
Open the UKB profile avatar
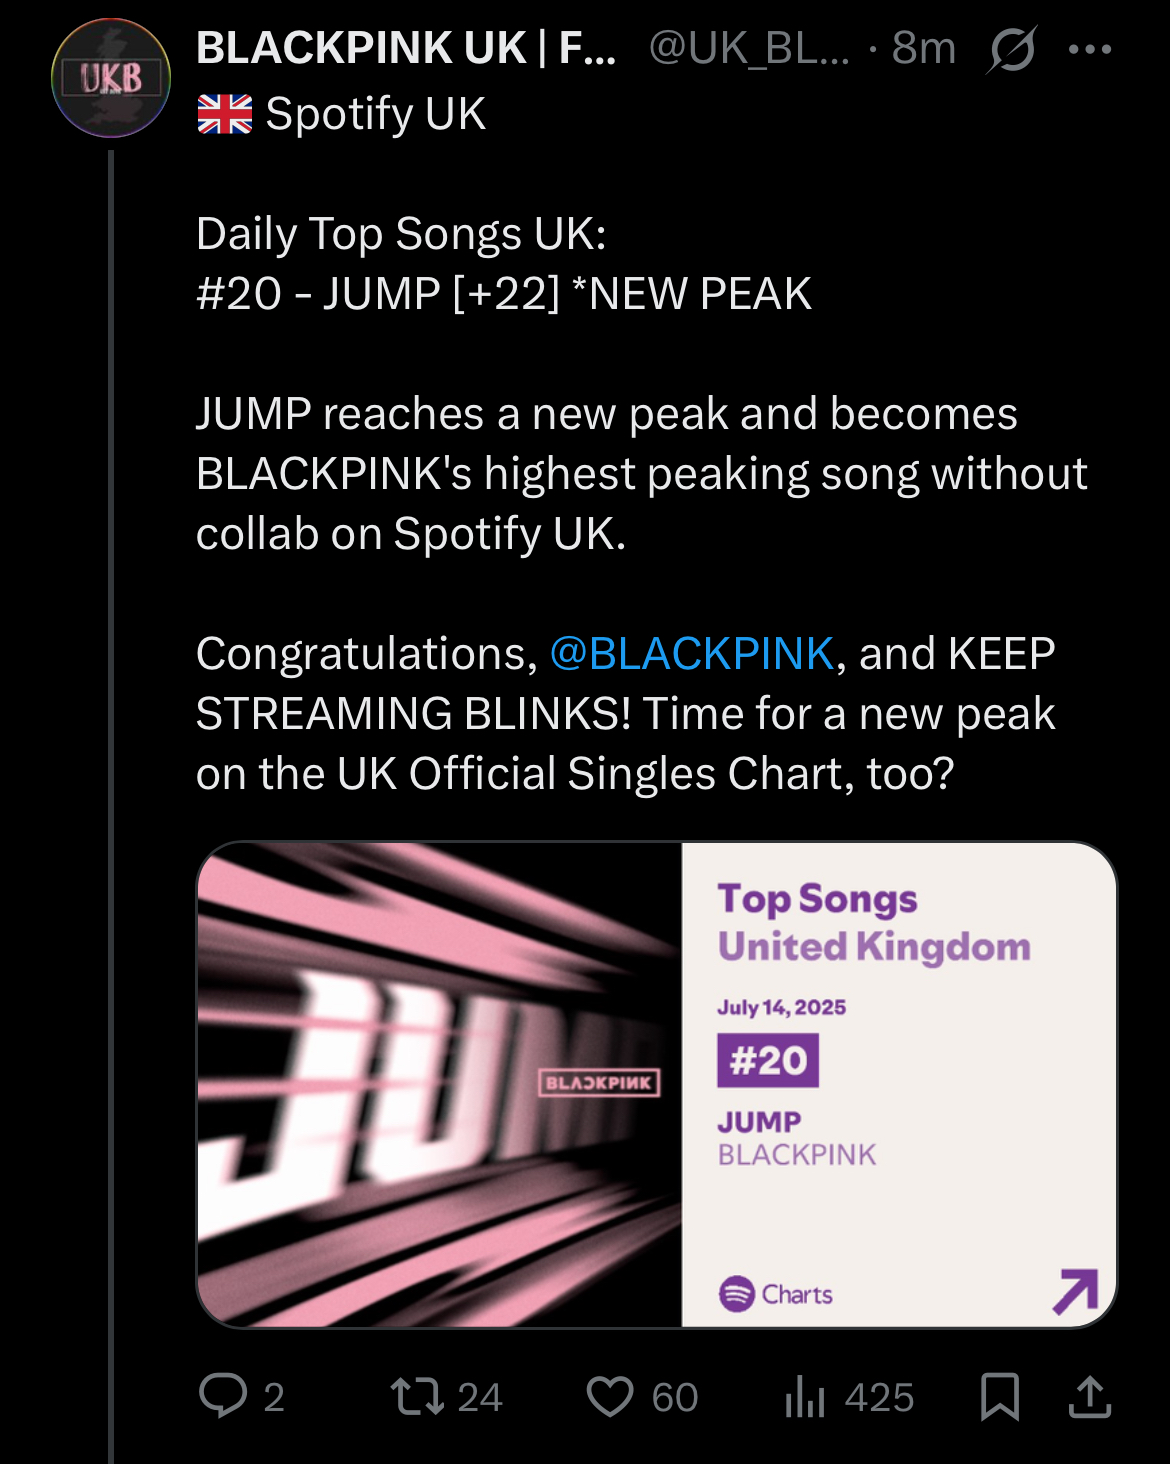(x=111, y=77)
